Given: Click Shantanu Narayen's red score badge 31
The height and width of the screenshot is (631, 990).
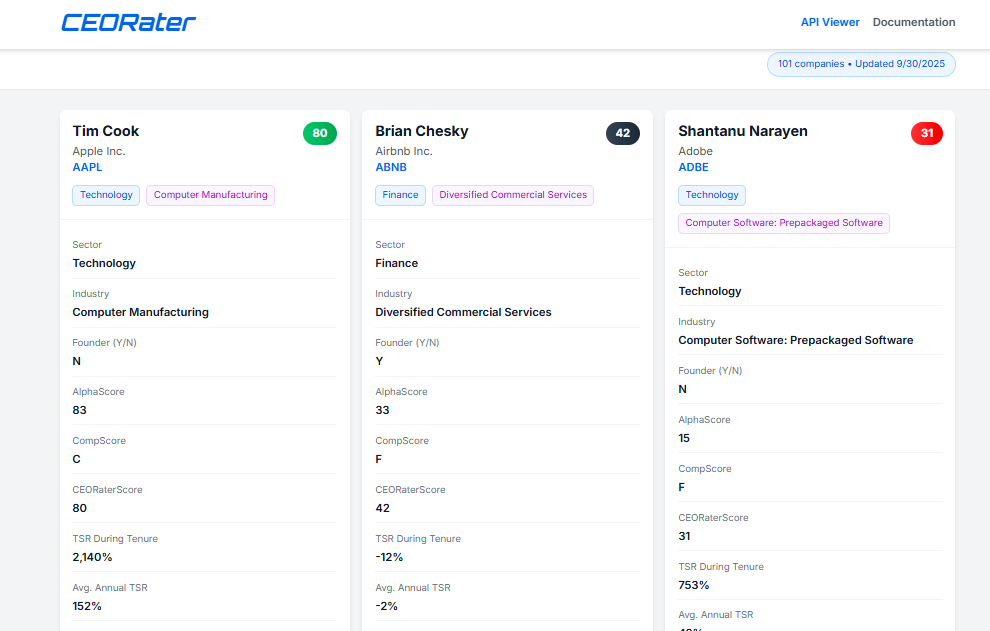Looking at the screenshot, I should [926, 133].
